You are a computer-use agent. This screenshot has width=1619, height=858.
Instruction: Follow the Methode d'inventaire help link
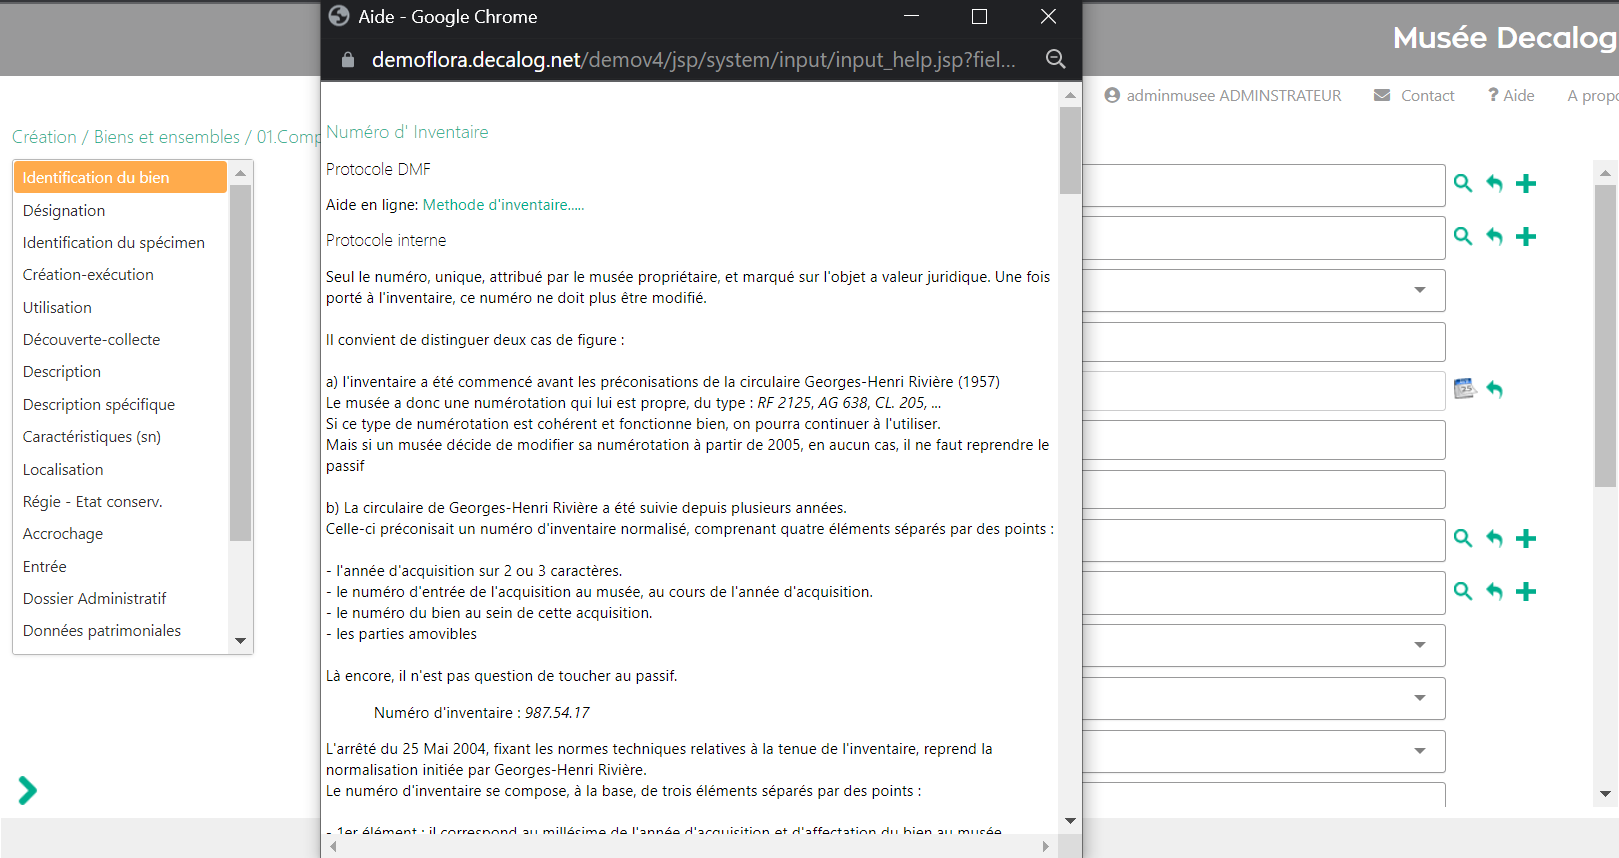pos(503,204)
